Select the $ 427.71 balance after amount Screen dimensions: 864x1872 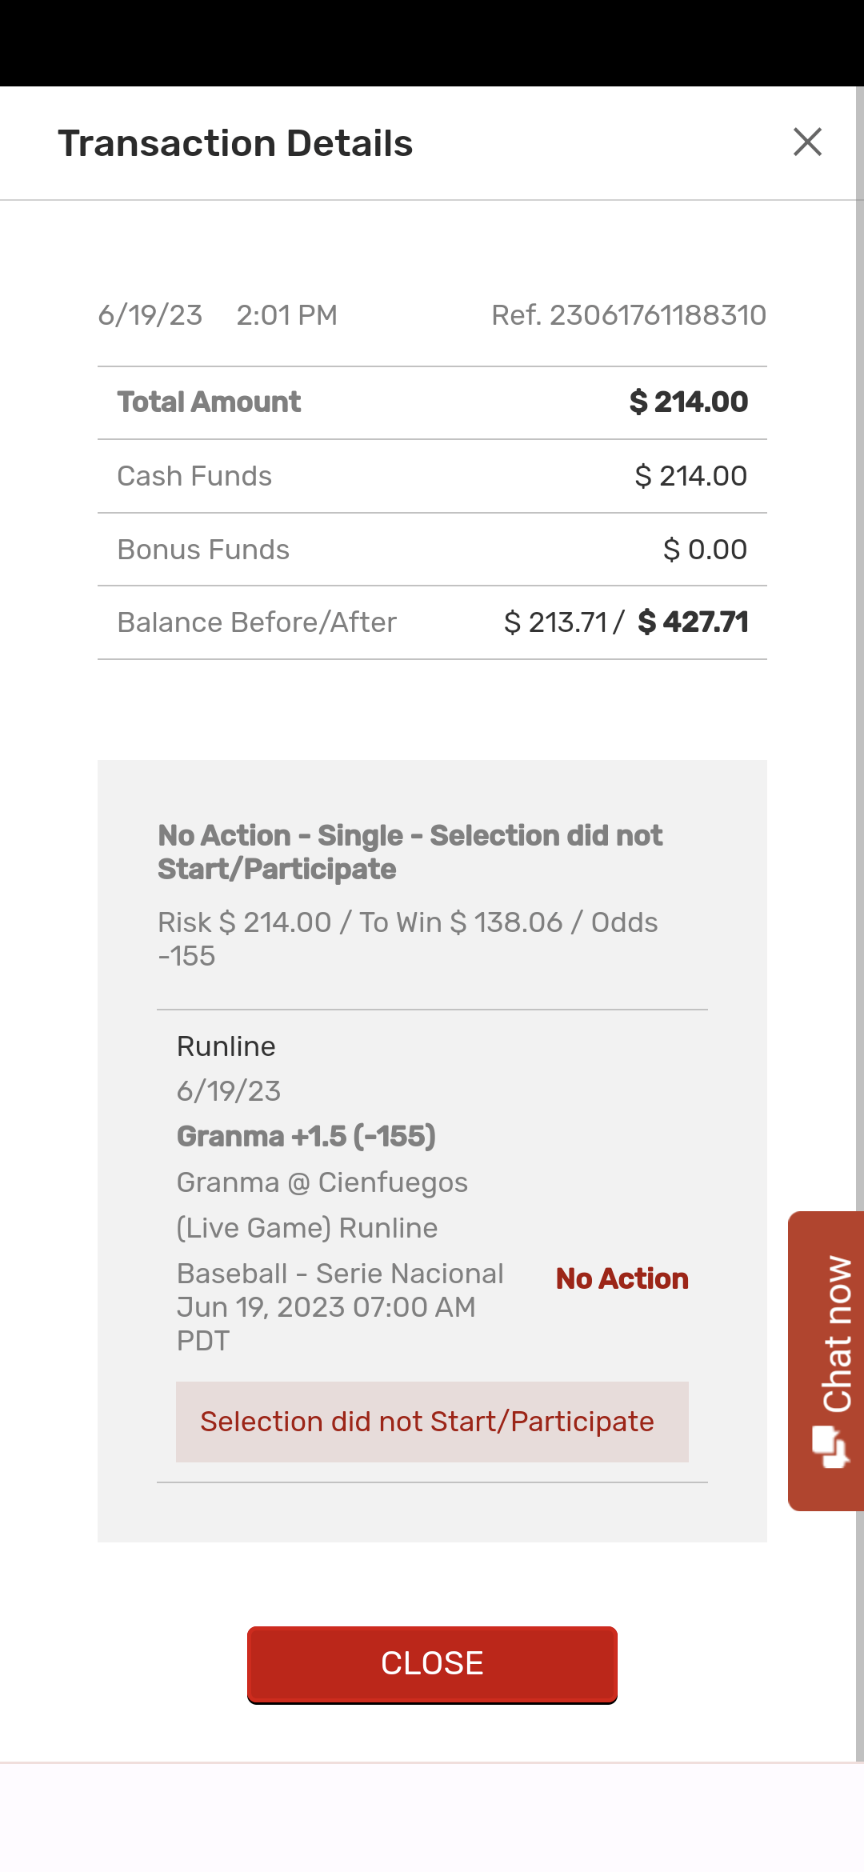click(x=693, y=622)
